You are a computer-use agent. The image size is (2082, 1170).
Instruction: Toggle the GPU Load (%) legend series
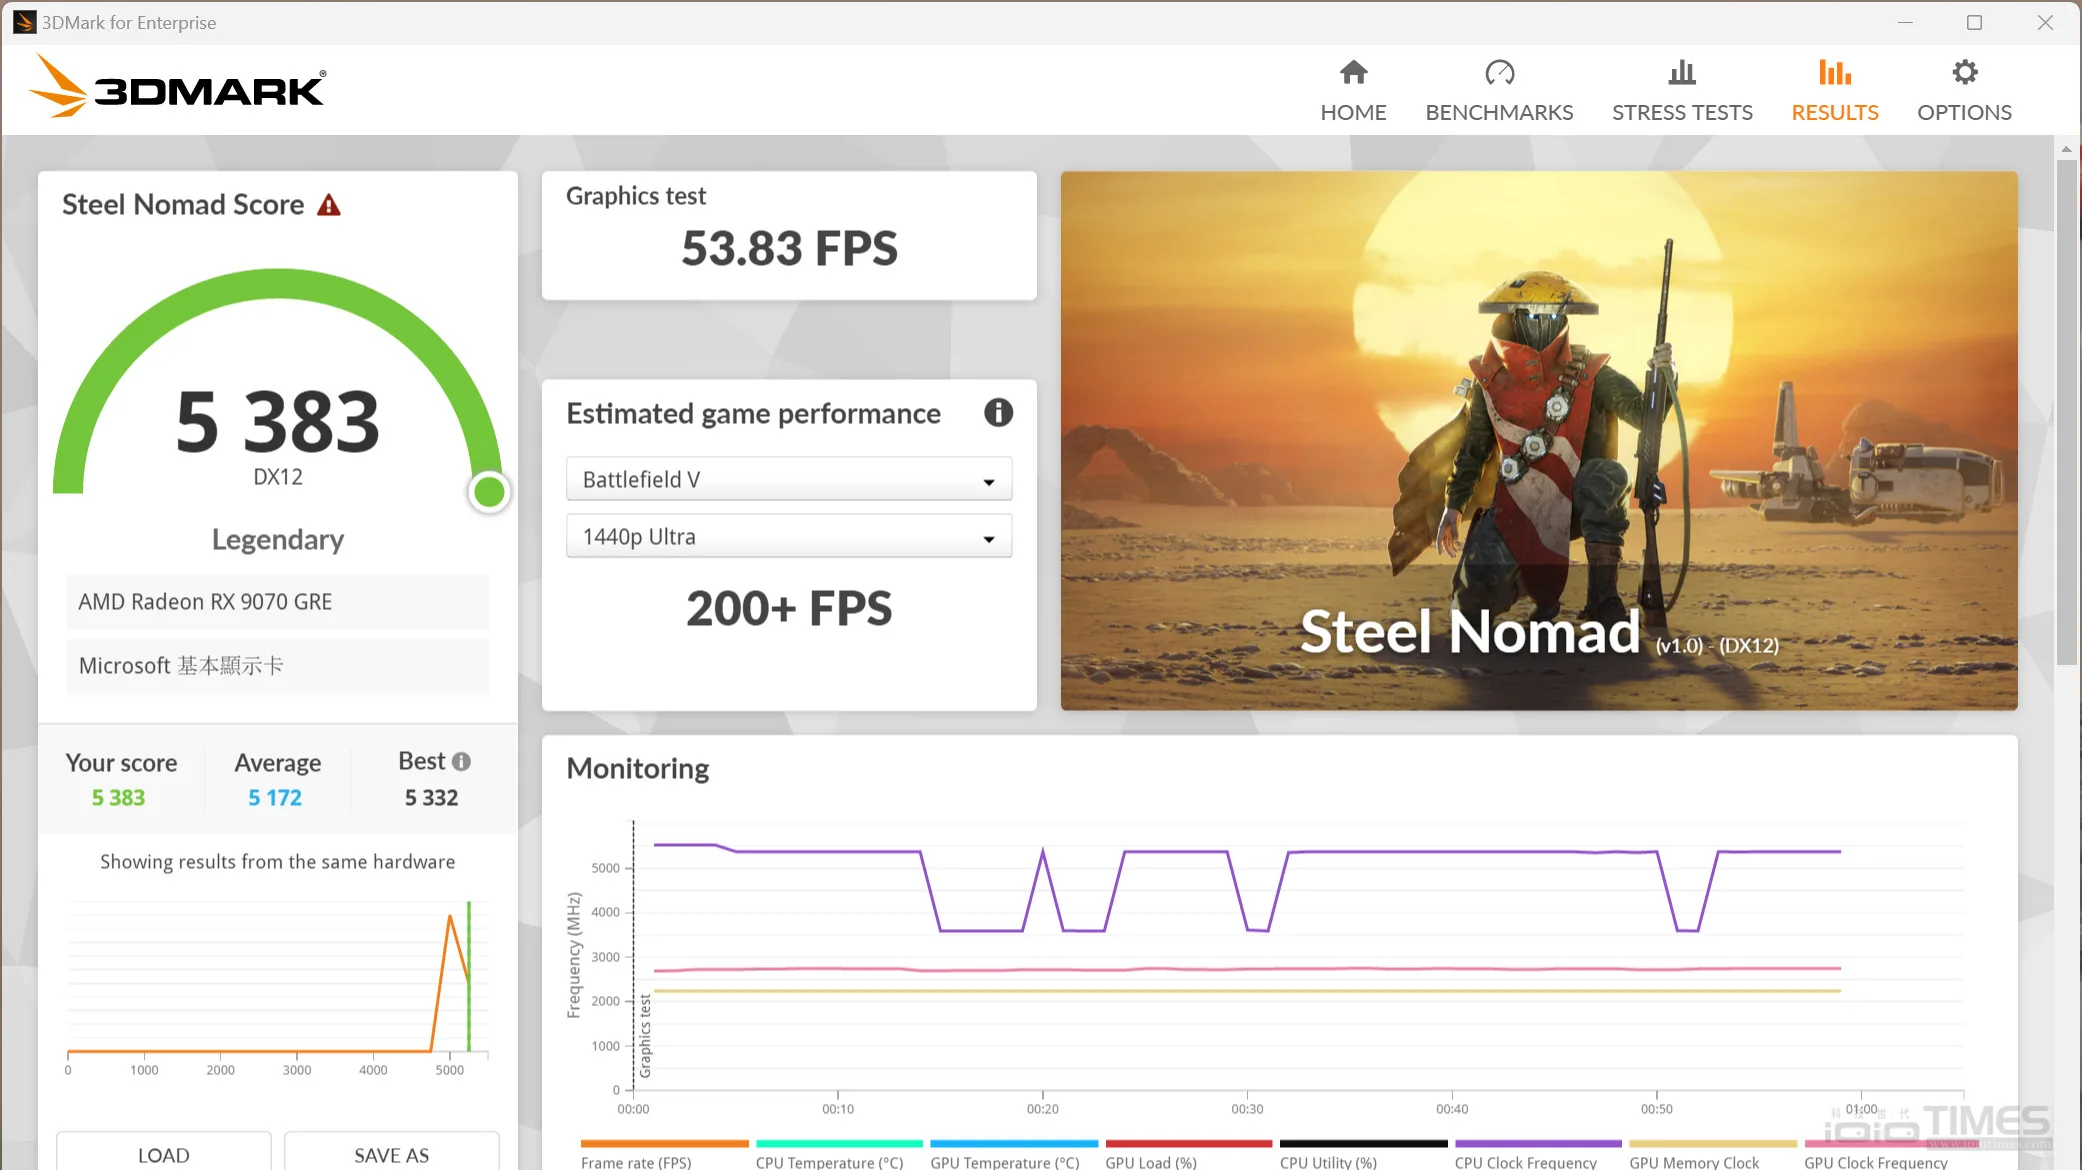(1188, 1155)
